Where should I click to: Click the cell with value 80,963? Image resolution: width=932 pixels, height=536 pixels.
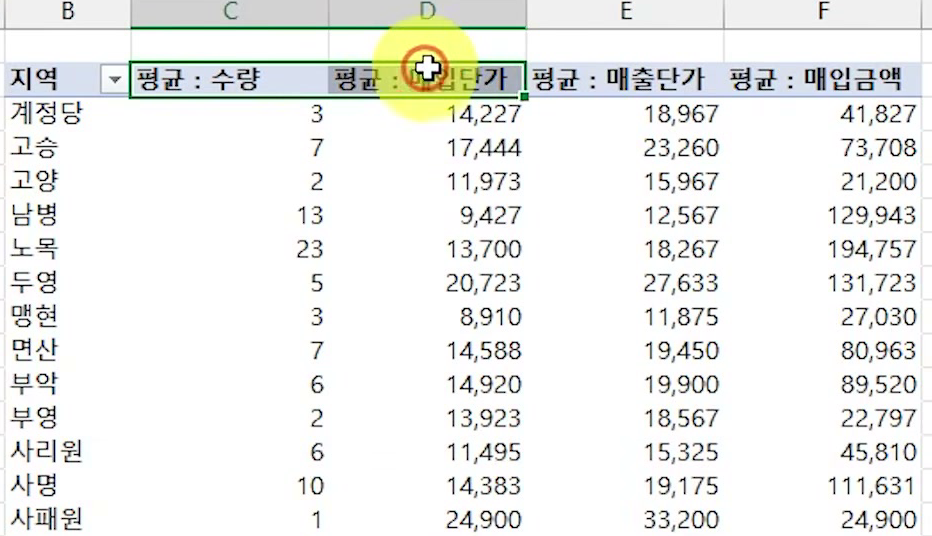[x=823, y=350]
